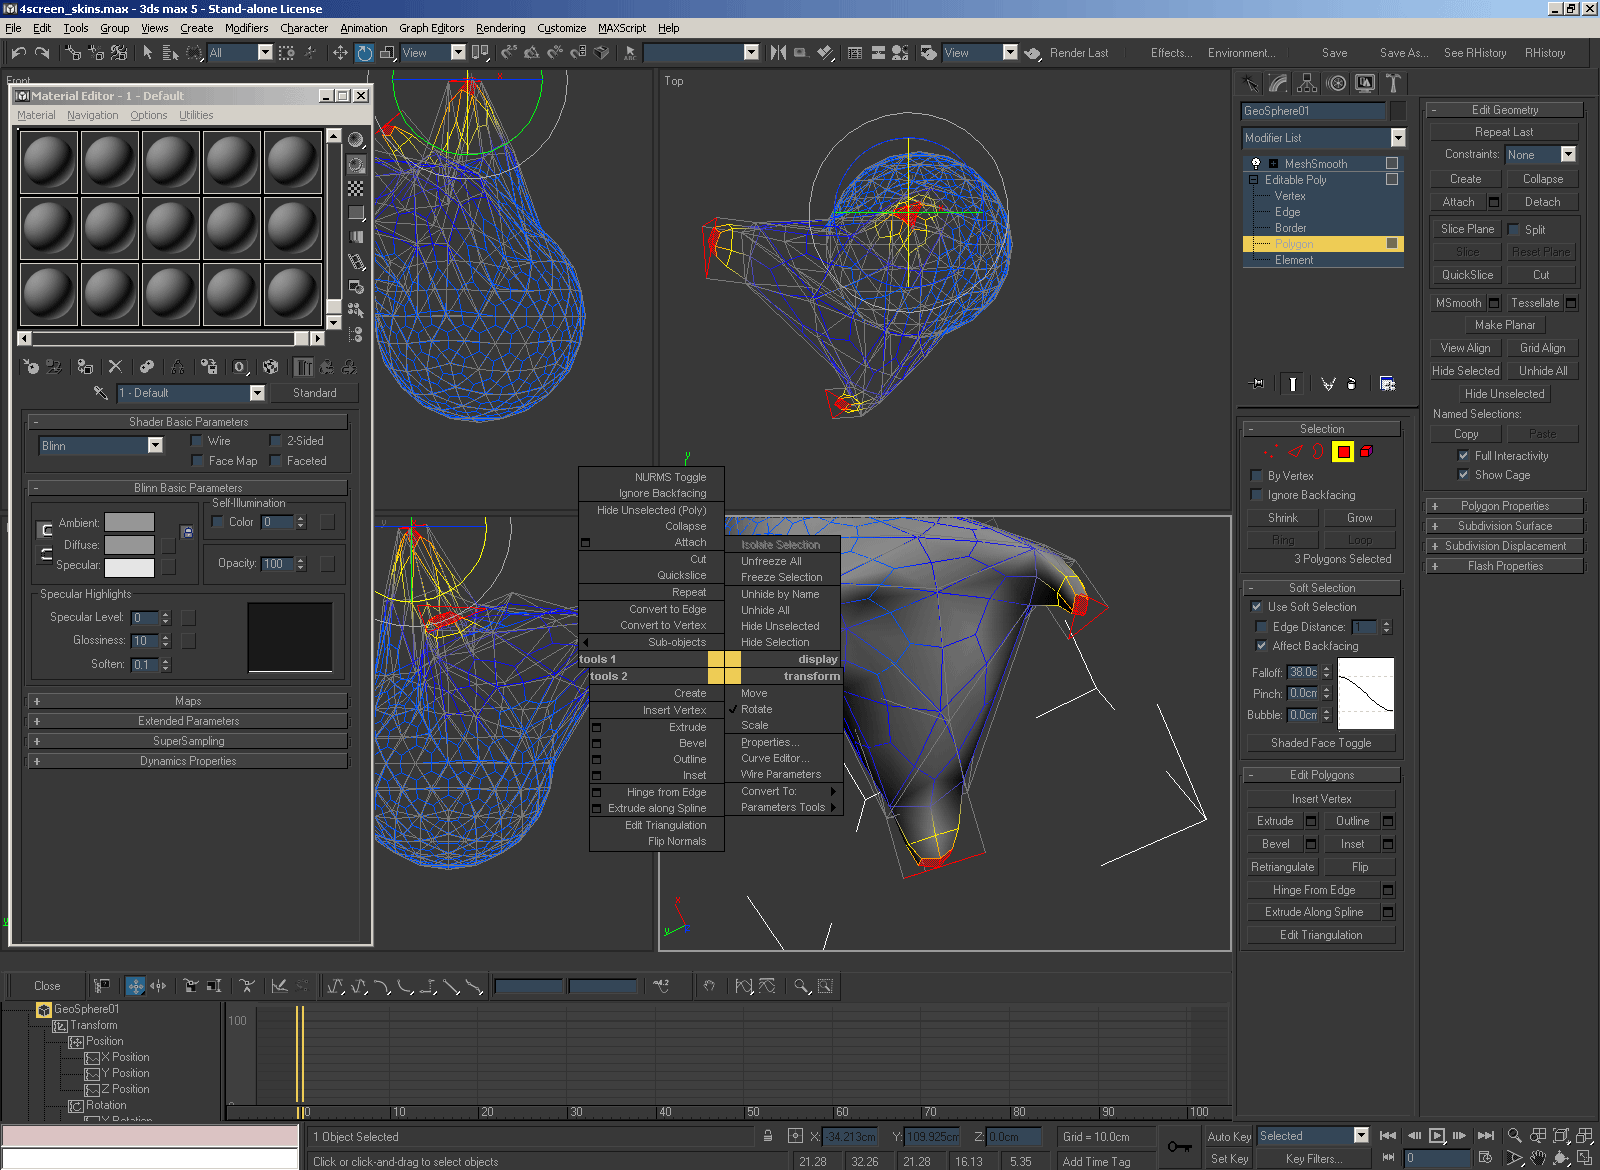This screenshot has width=1600, height=1170.
Task: Click the Auto Key button
Action: click(1229, 1136)
